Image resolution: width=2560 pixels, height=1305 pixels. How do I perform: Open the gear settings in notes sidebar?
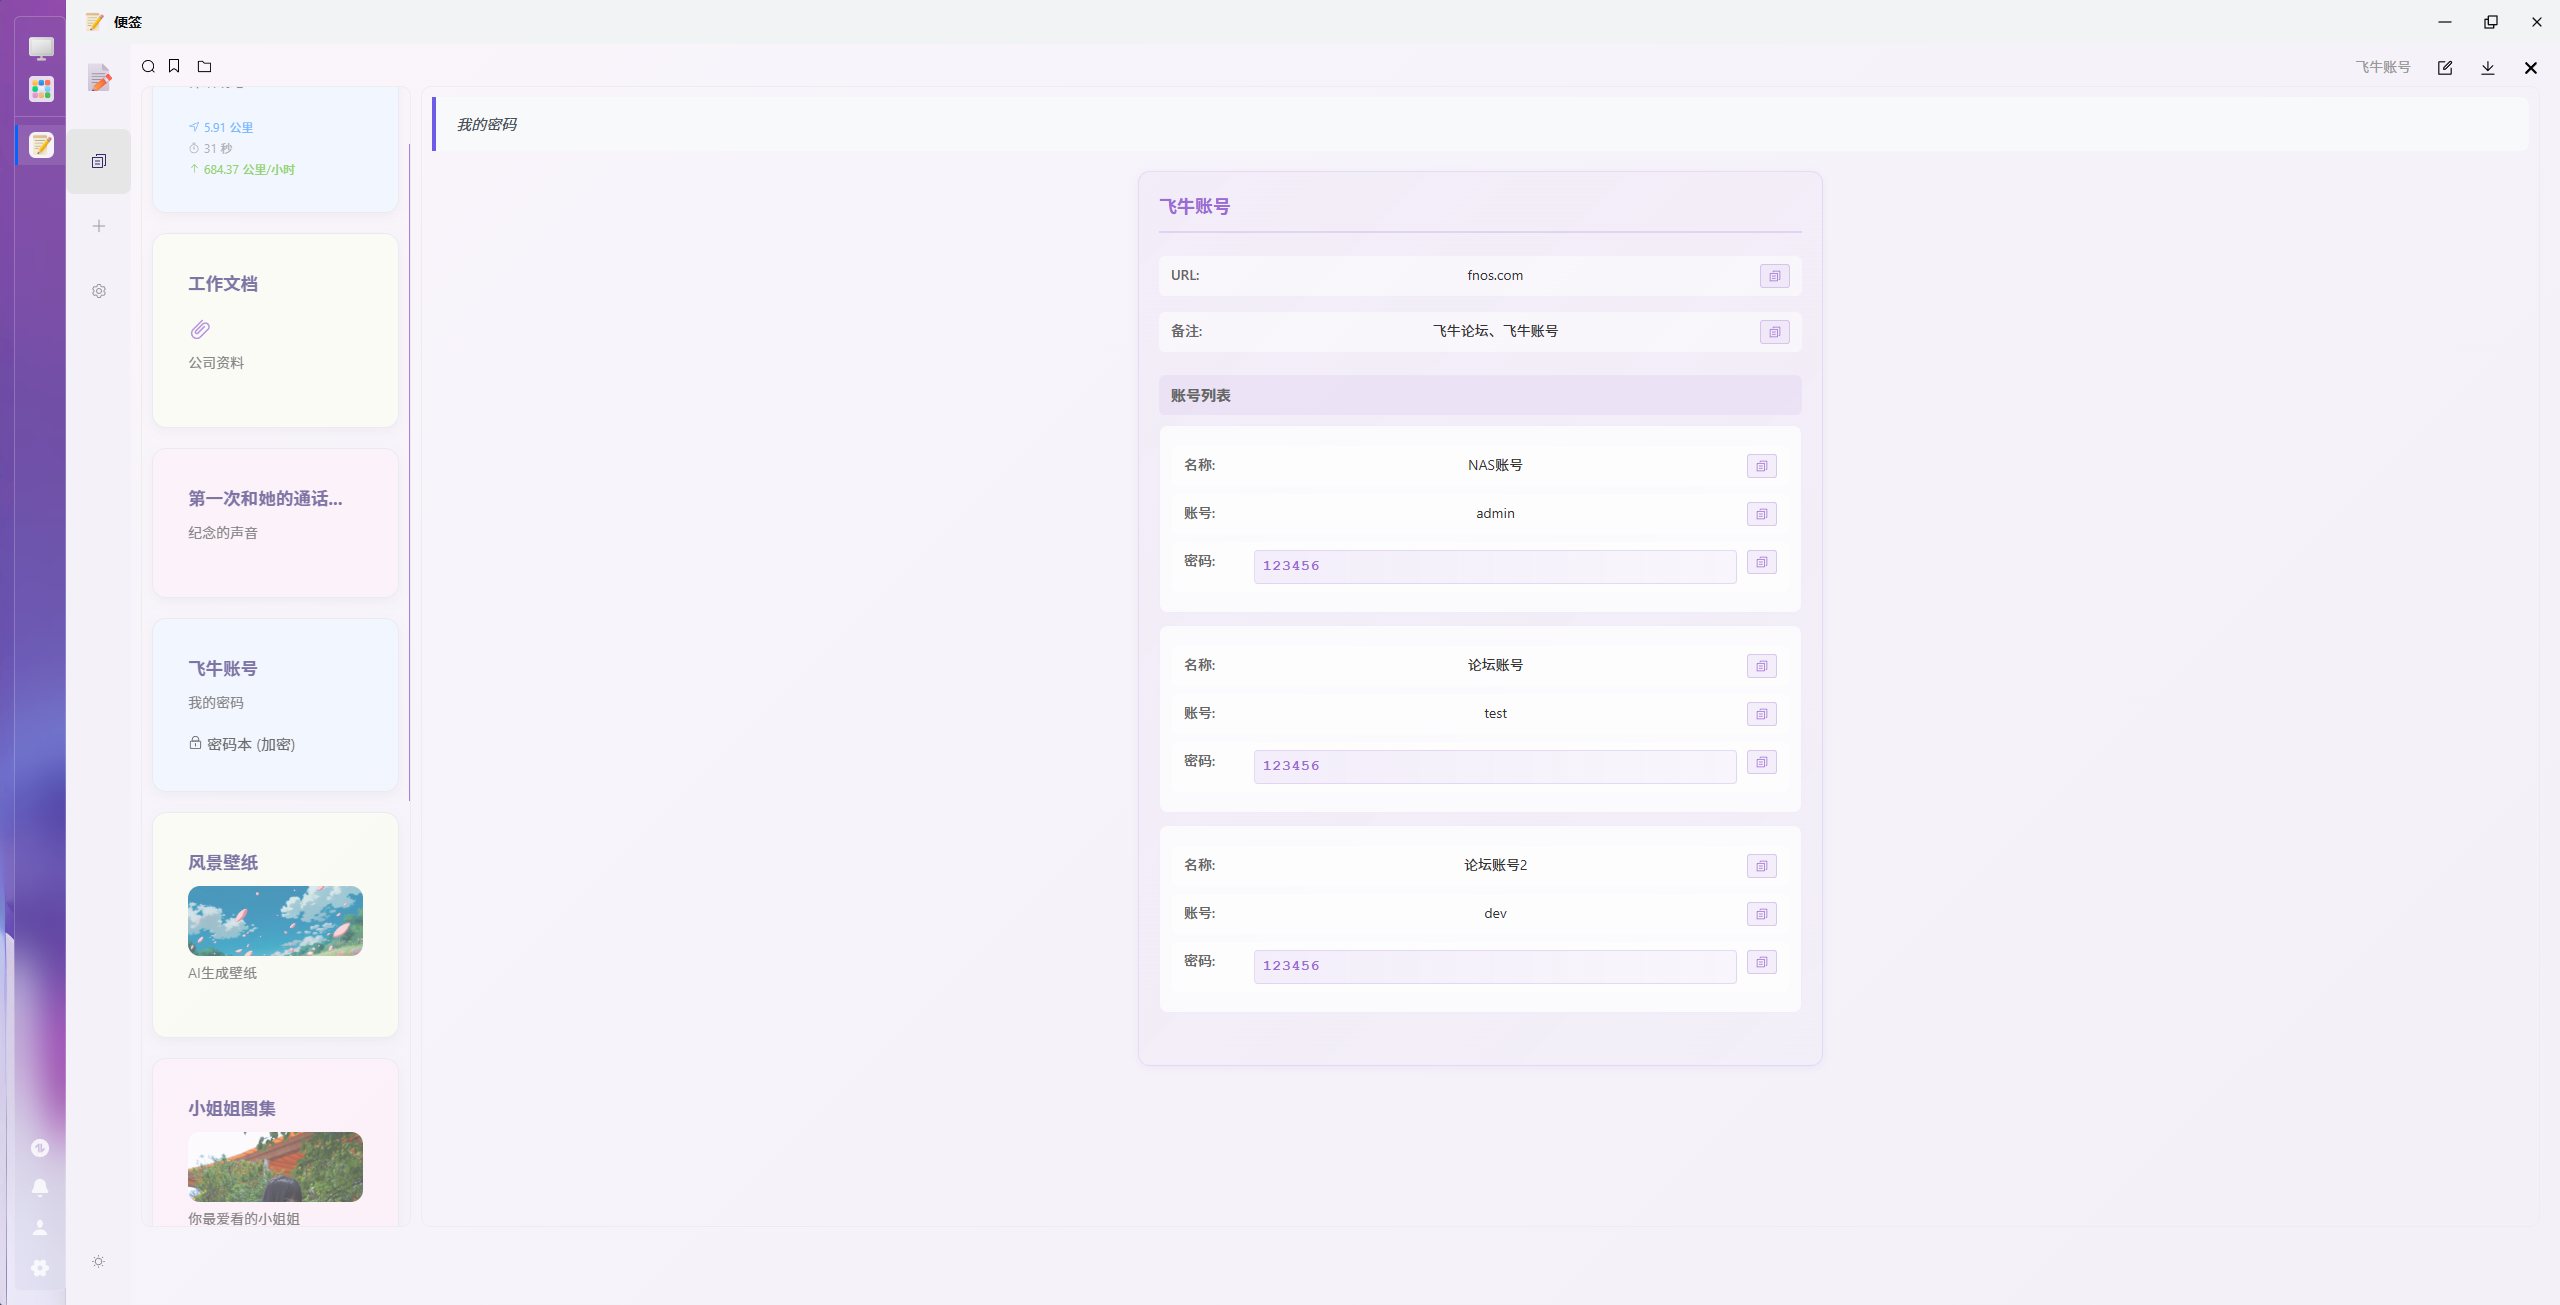(99, 291)
